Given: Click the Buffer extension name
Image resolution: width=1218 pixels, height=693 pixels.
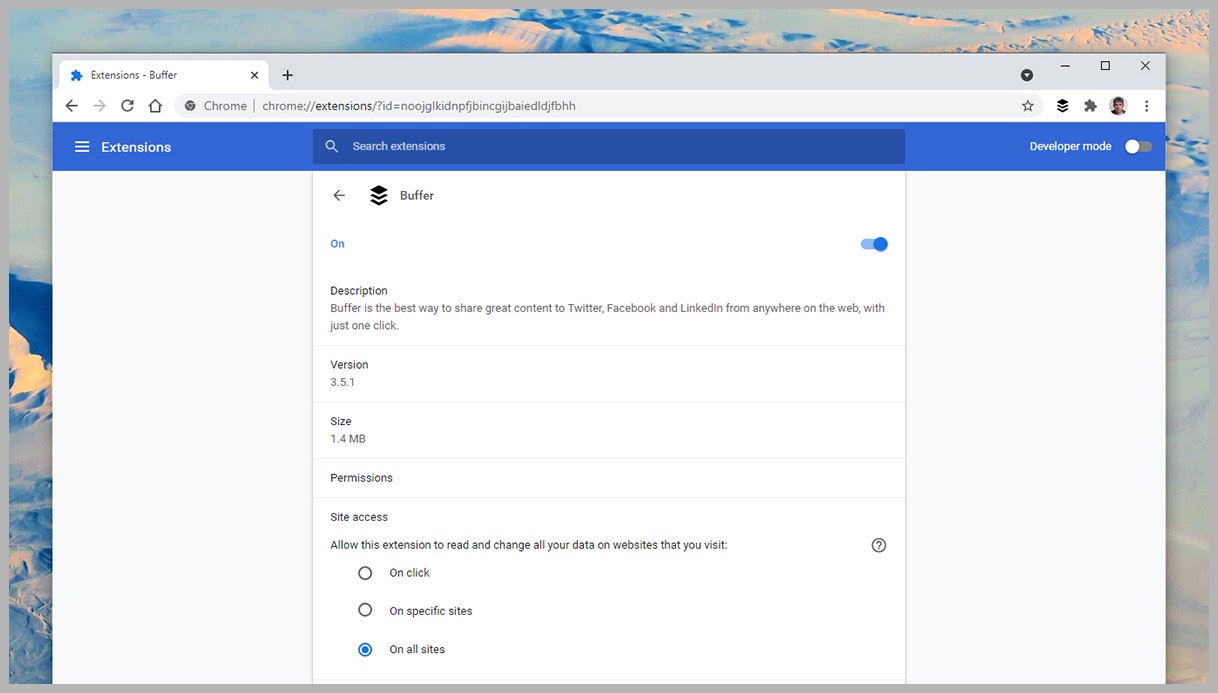Looking at the screenshot, I should click(417, 196).
